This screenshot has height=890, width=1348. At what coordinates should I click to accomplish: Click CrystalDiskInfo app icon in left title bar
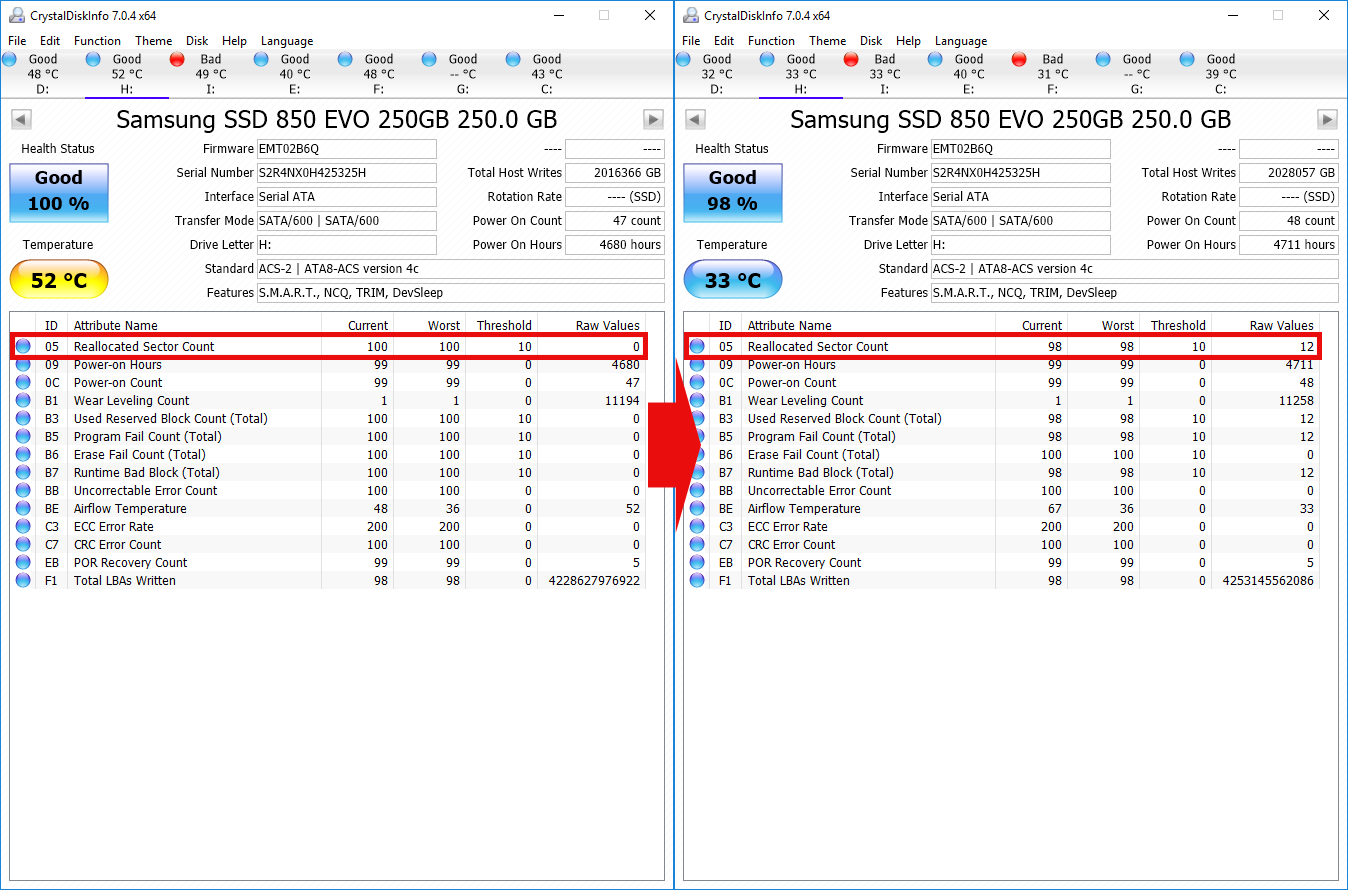point(17,15)
